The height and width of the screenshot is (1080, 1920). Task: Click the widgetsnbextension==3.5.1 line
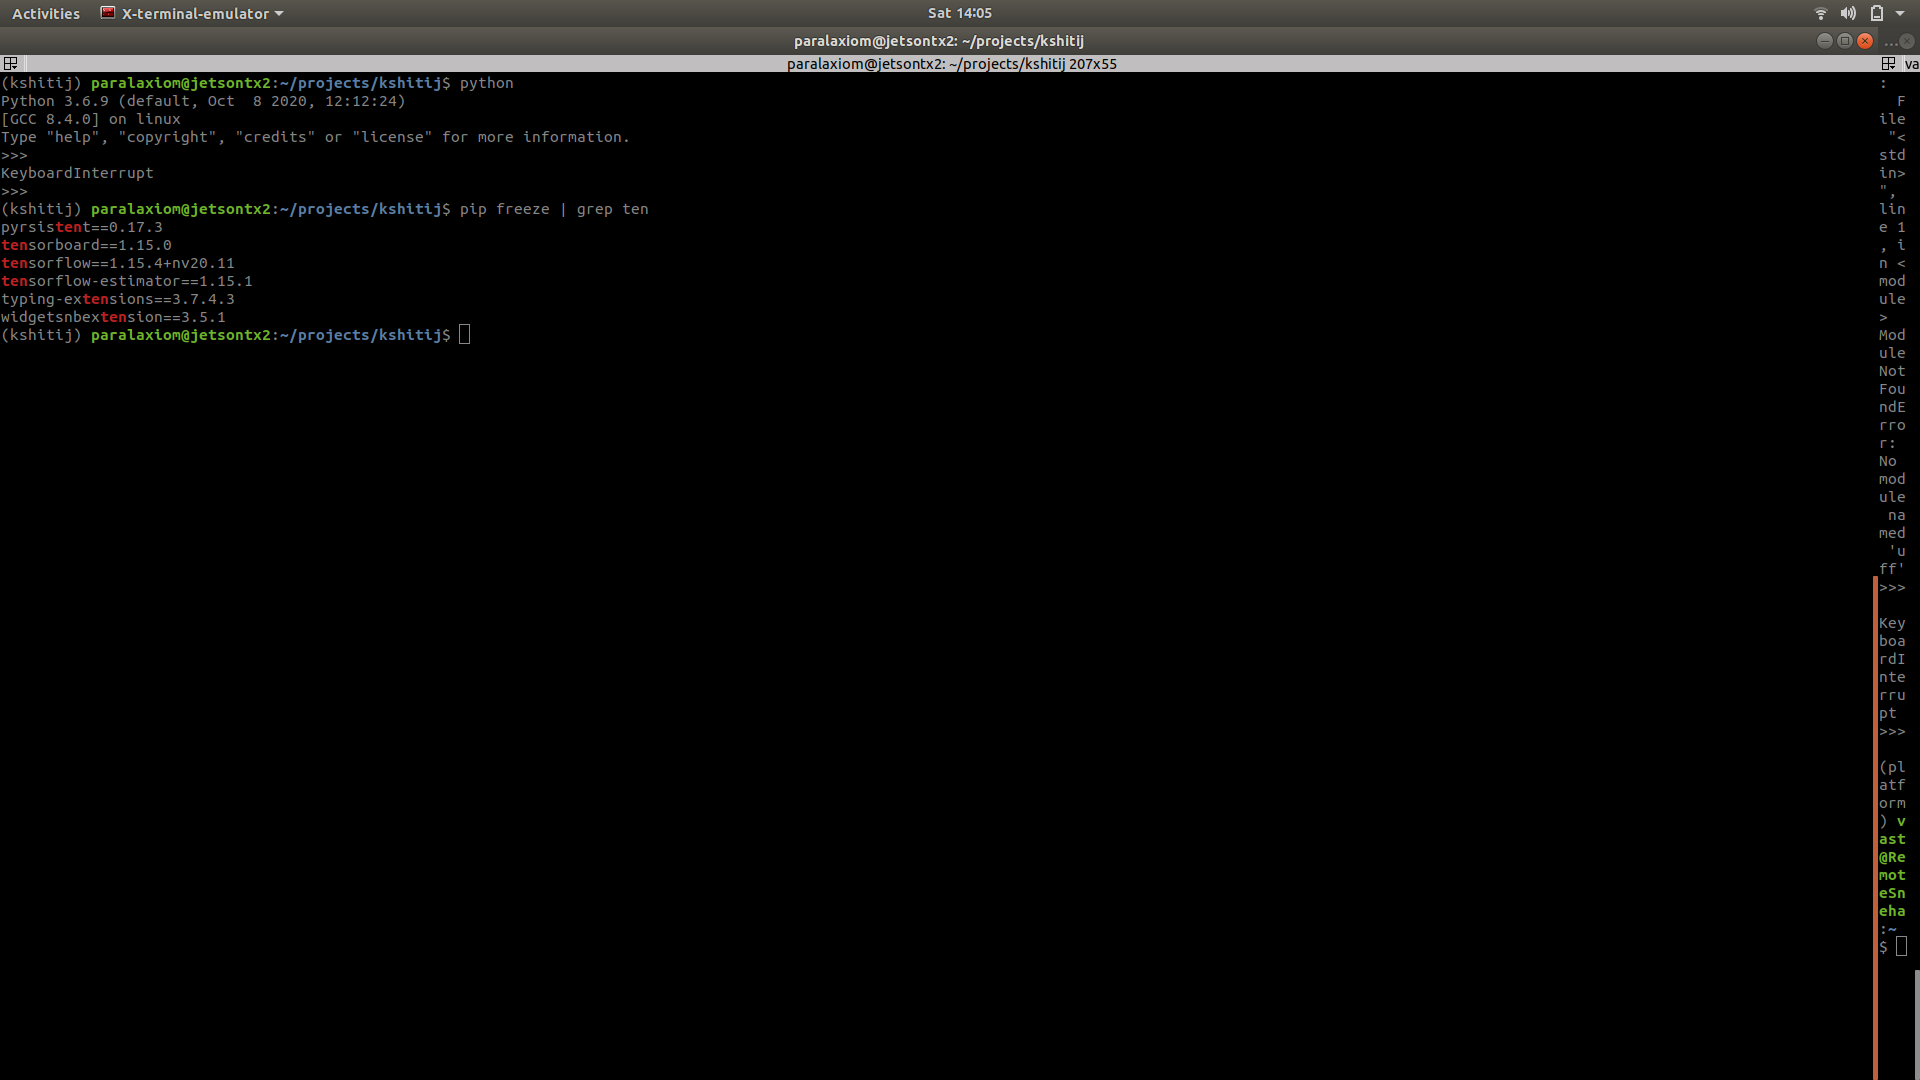pyautogui.click(x=113, y=317)
